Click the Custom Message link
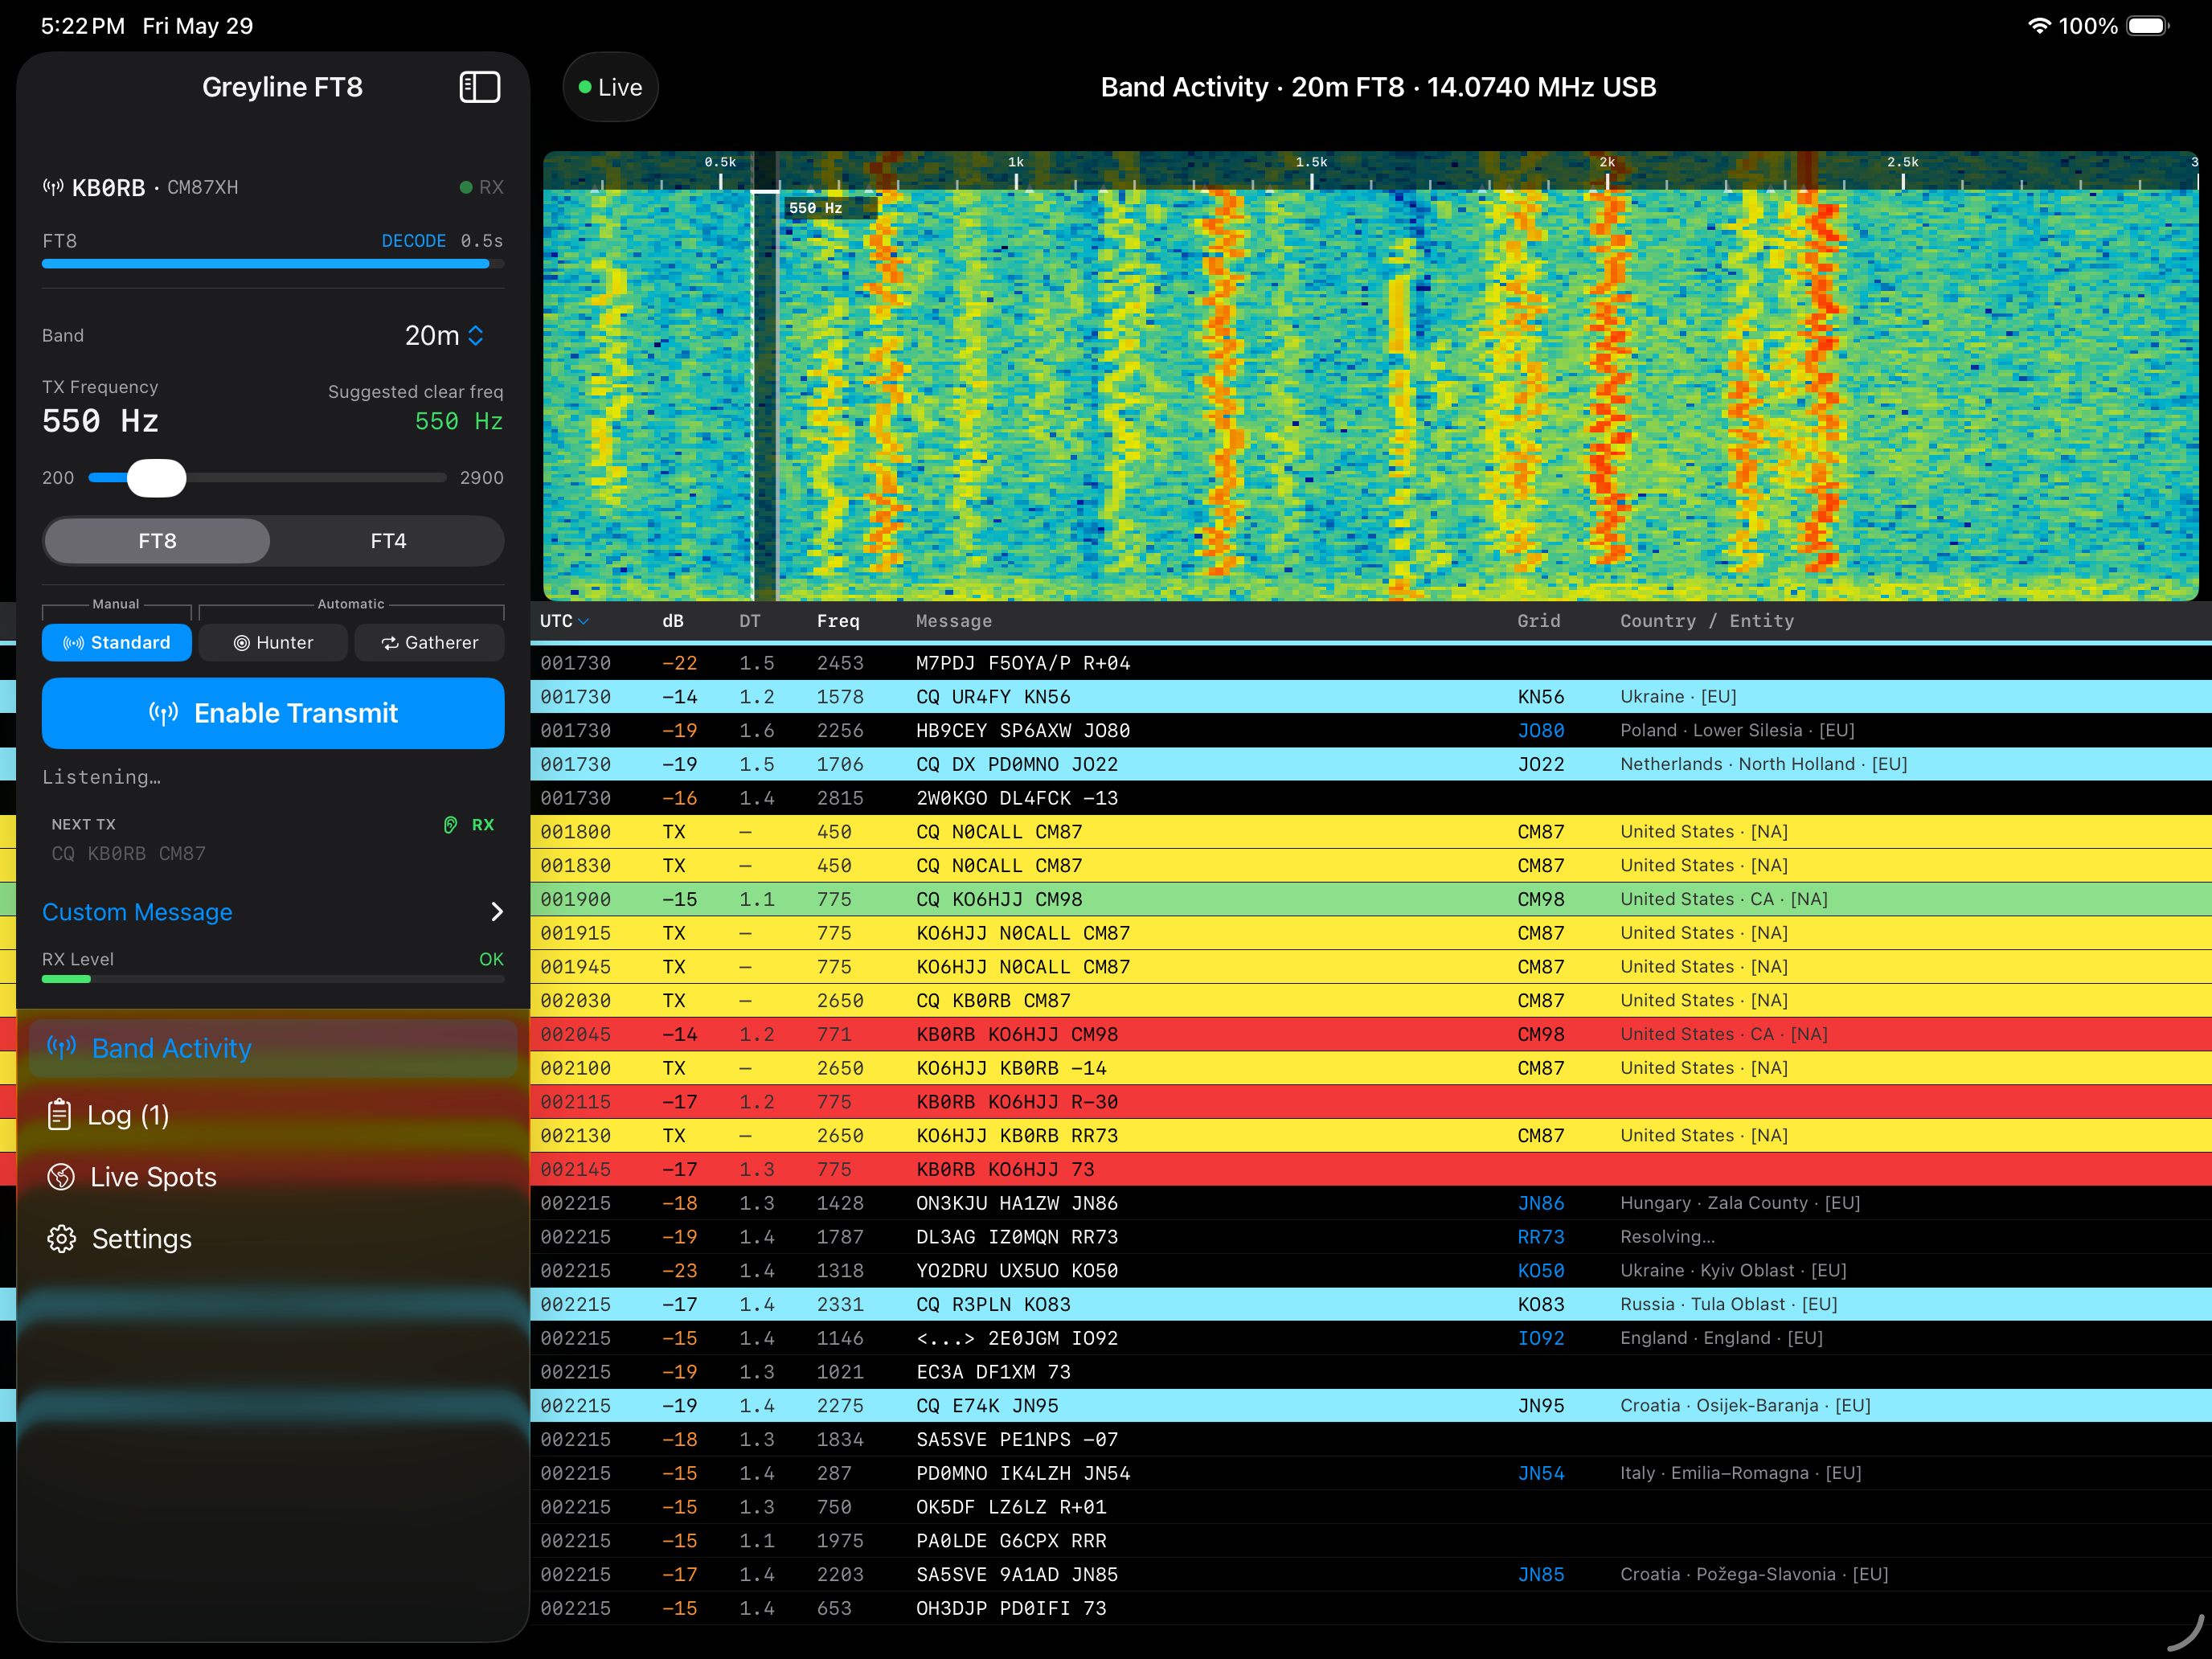This screenshot has height=1659, width=2212. [x=137, y=911]
